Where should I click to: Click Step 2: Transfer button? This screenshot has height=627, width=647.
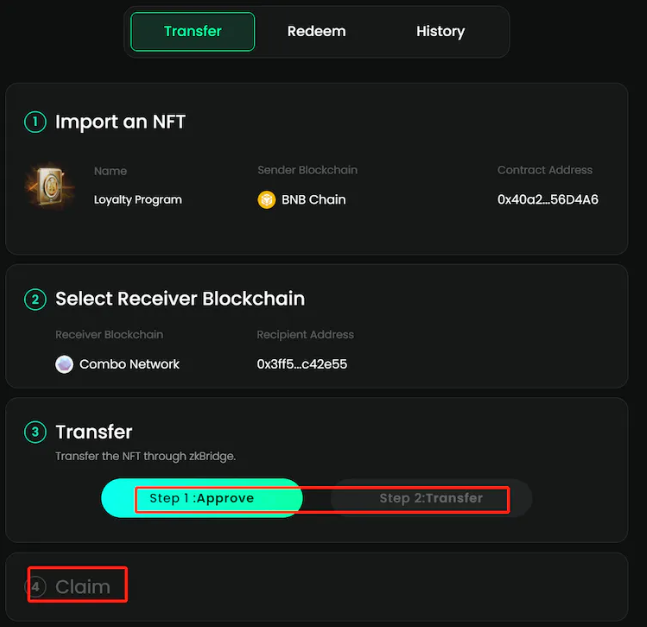tap(431, 498)
